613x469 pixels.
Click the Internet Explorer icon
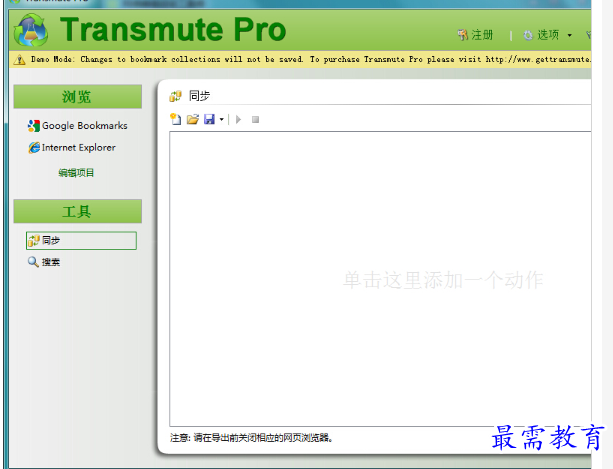34,148
